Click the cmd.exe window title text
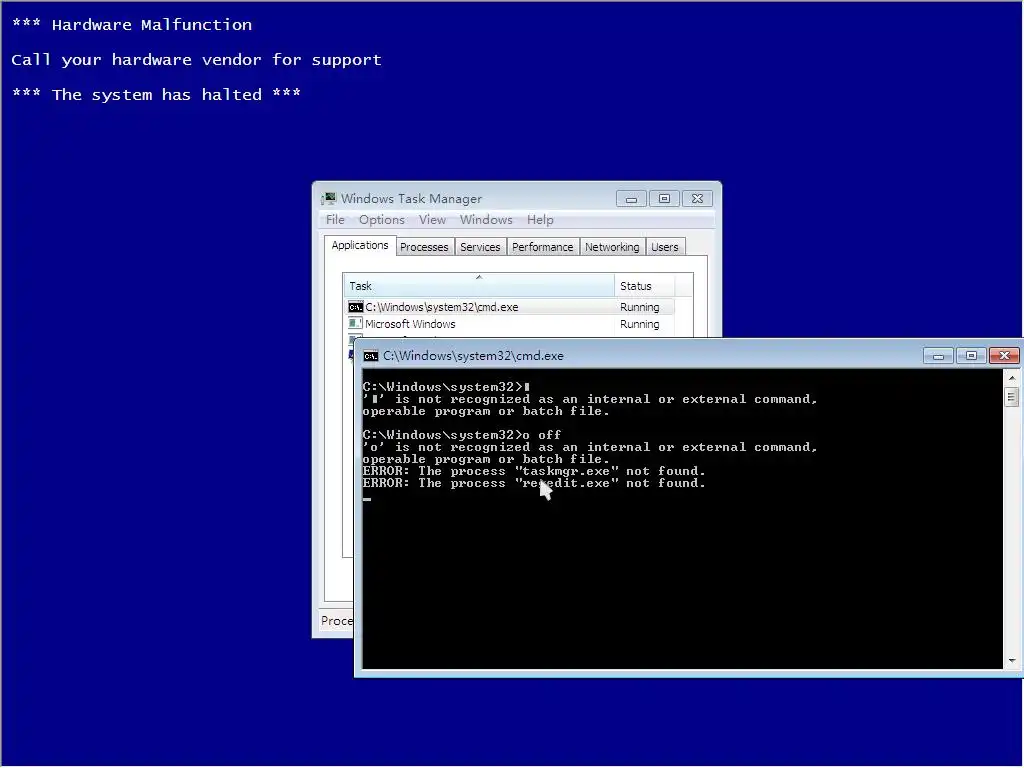Screen dimensions: 1024x768 pos(473,356)
